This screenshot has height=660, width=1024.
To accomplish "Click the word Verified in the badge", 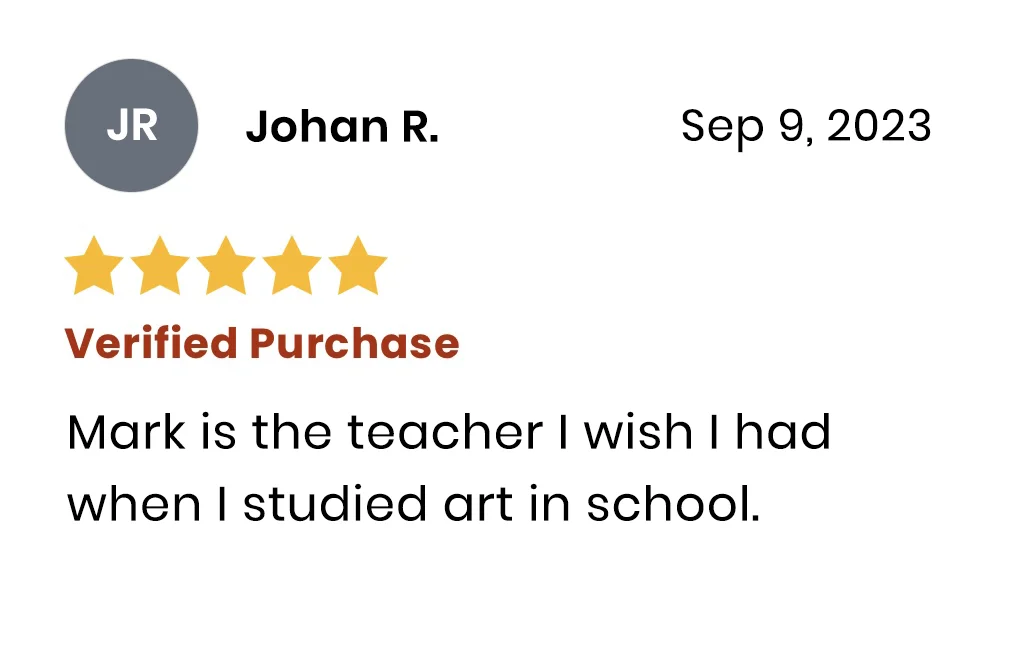I will (x=151, y=343).
